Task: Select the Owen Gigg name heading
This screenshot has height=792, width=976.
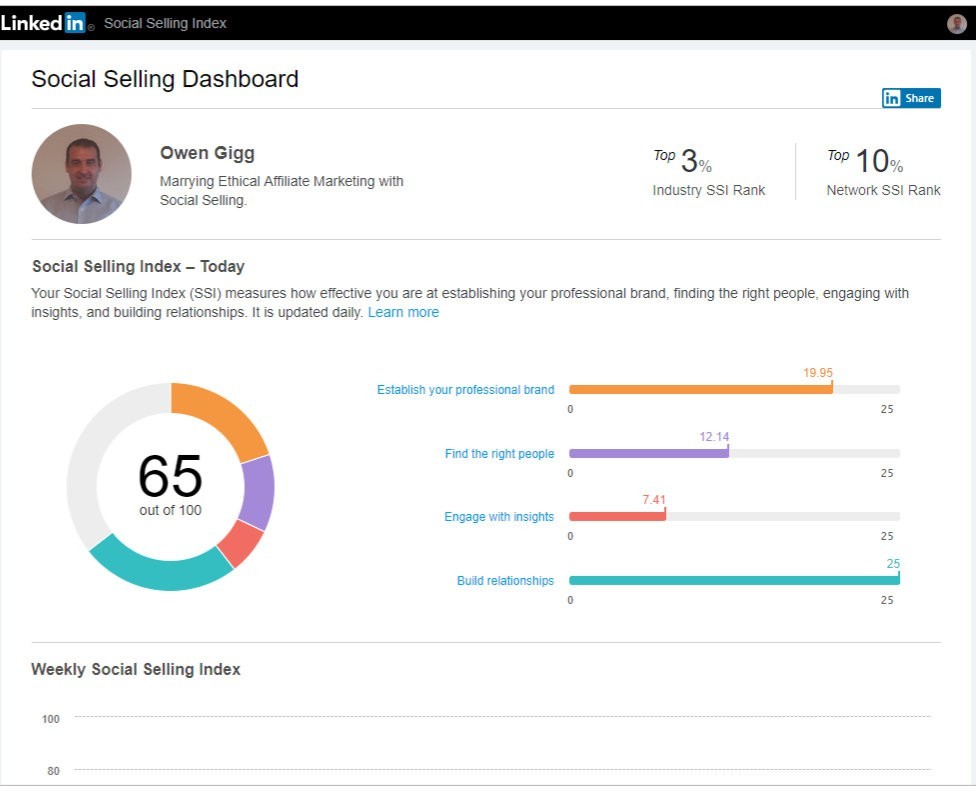Action: pyautogui.click(x=207, y=153)
